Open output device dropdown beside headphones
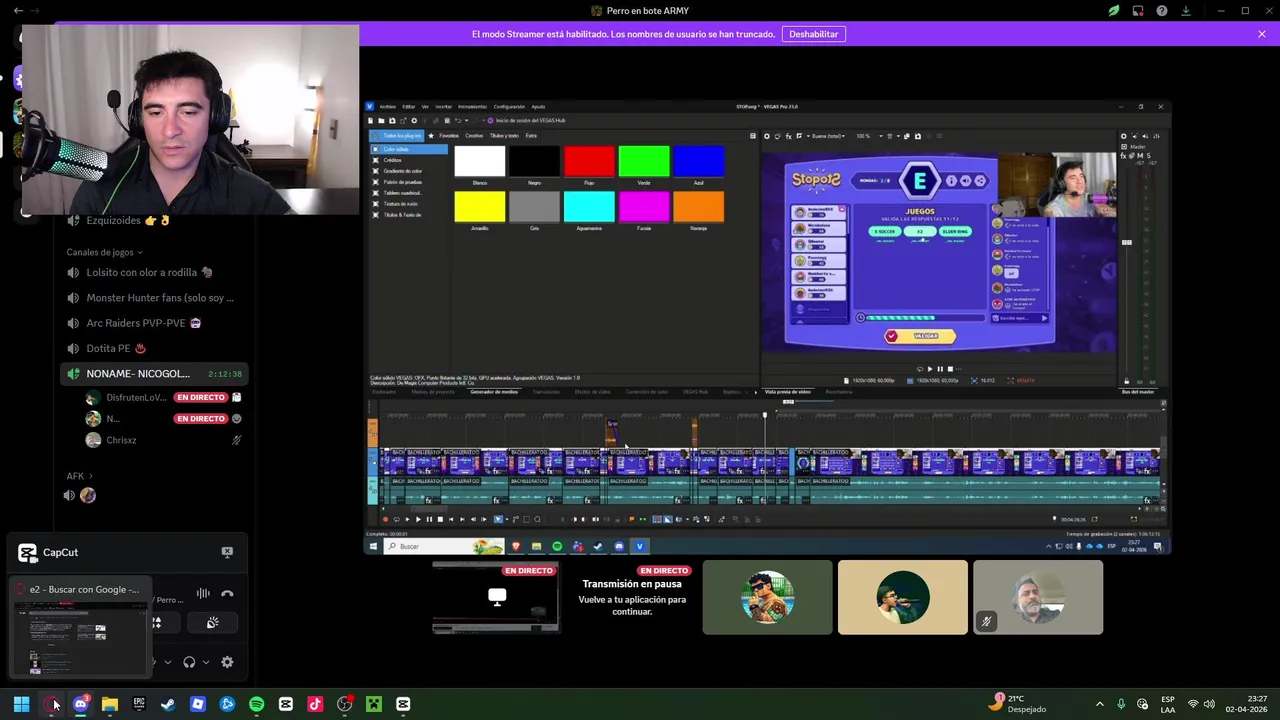Screen dimensions: 1280x720 pos(204,662)
